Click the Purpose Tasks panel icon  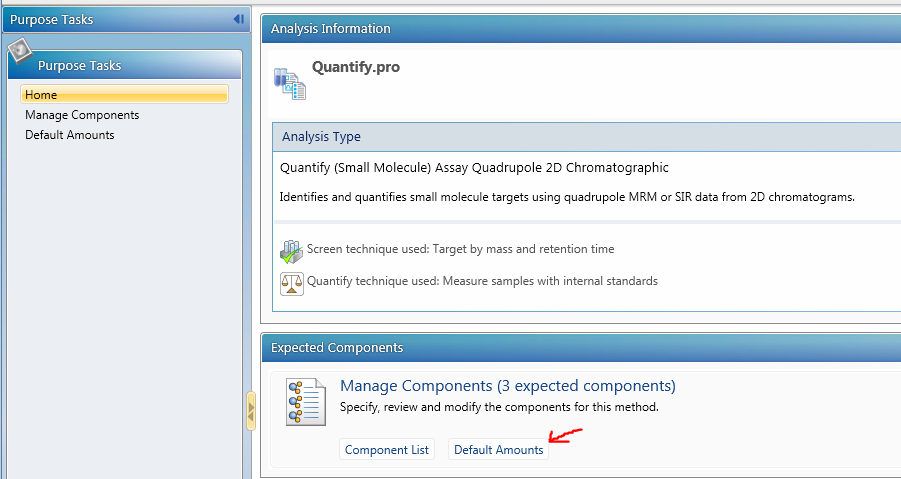coord(21,51)
